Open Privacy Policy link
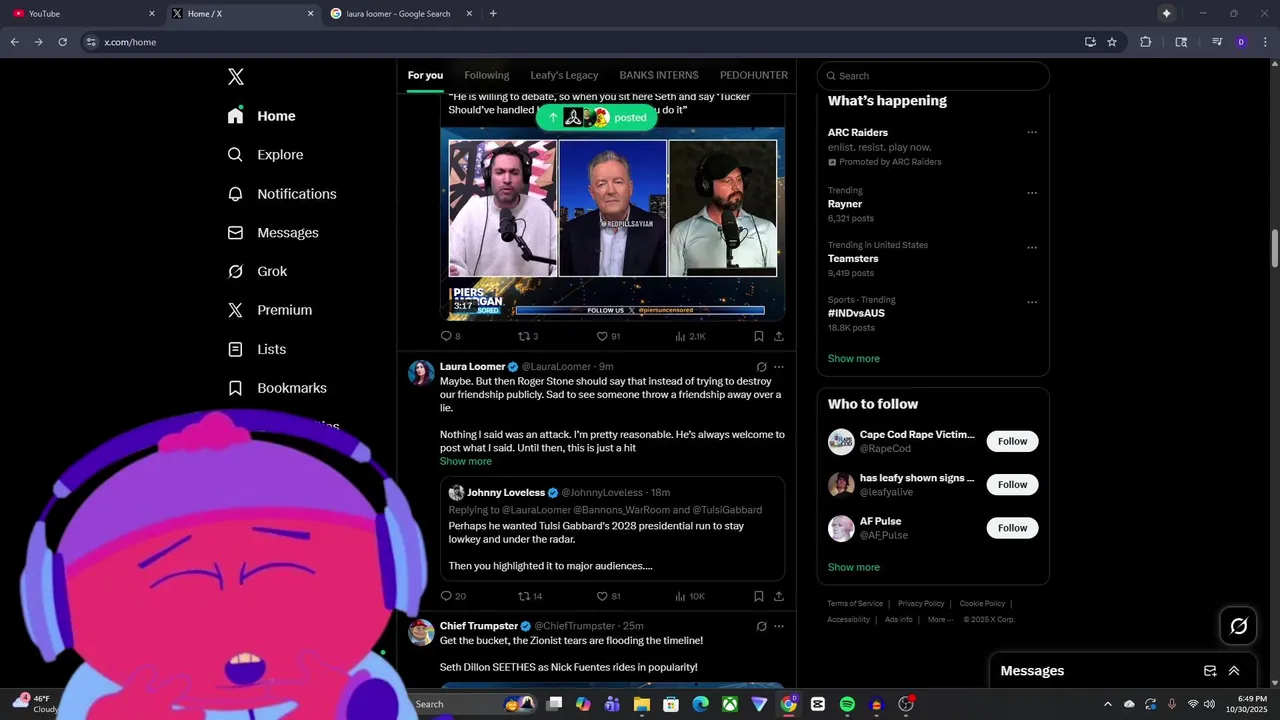Screen dimensions: 1280x720 click(921, 603)
